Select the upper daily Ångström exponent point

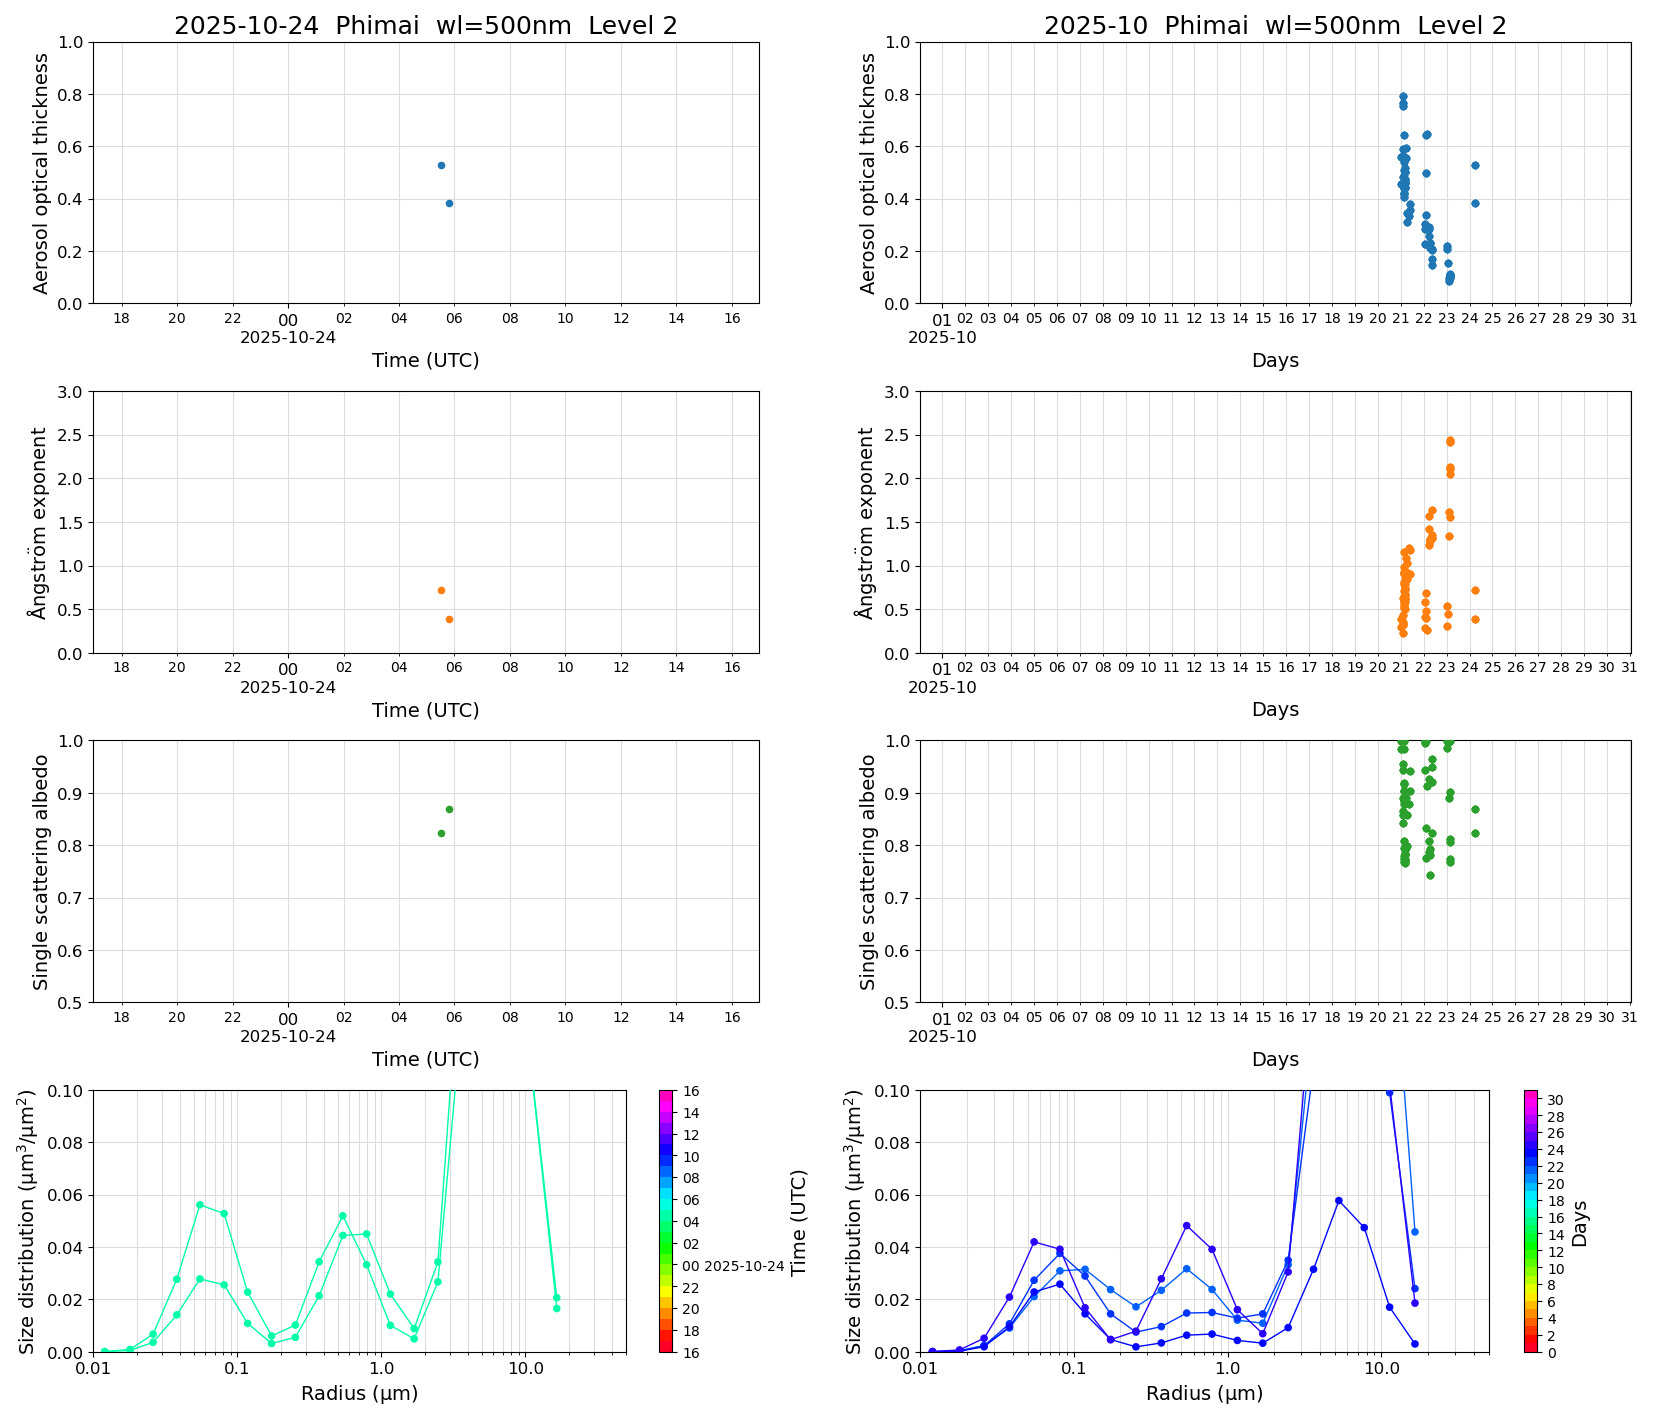click(441, 590)
